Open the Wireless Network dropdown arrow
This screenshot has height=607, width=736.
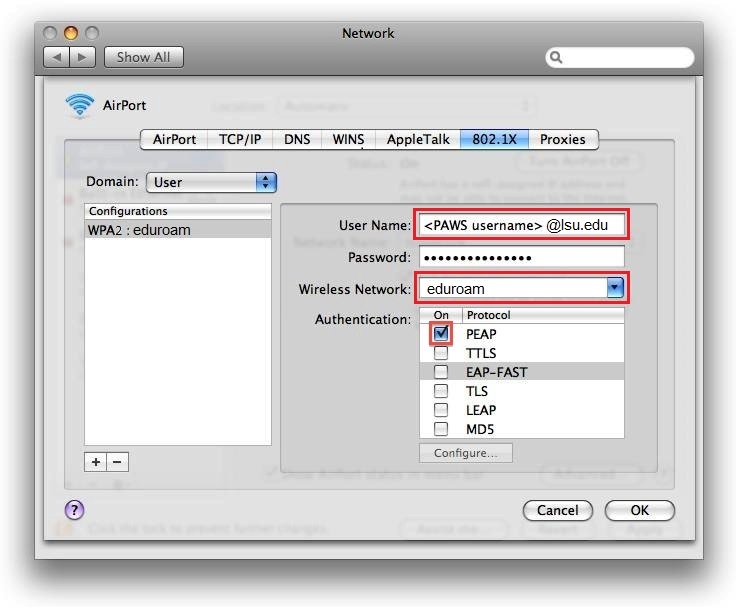615,288
